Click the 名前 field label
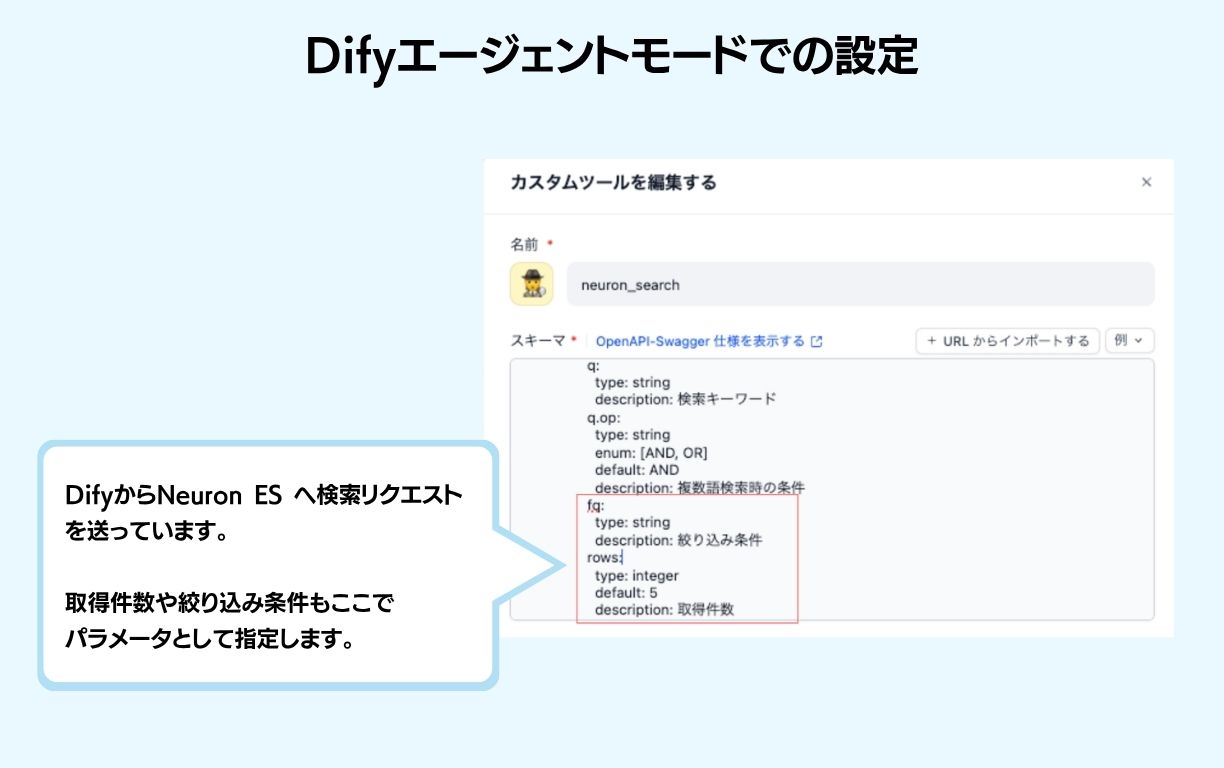 pyautogui.click(x=524, y=244)
